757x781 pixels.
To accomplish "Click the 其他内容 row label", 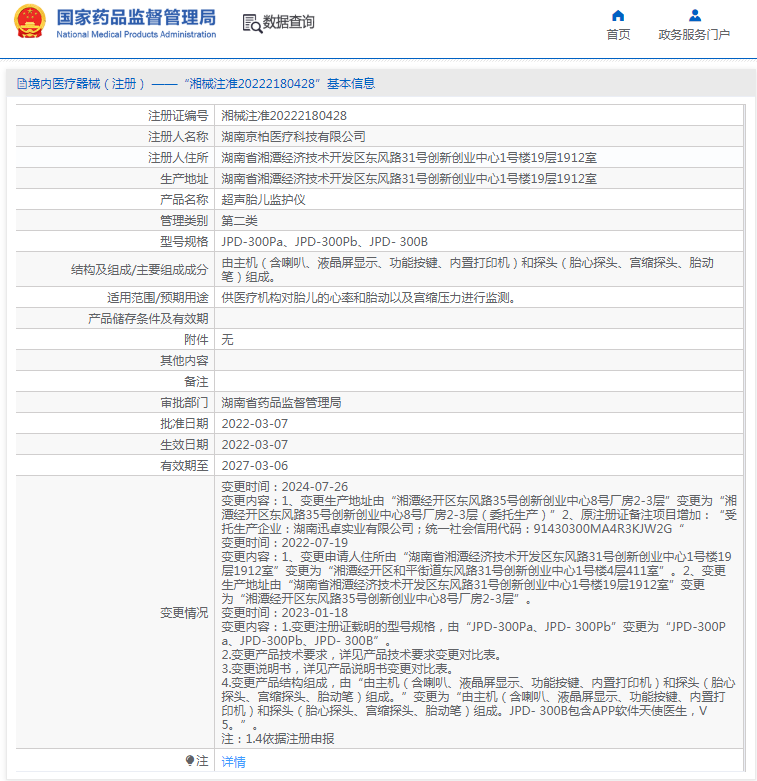I will click(184, 360).
